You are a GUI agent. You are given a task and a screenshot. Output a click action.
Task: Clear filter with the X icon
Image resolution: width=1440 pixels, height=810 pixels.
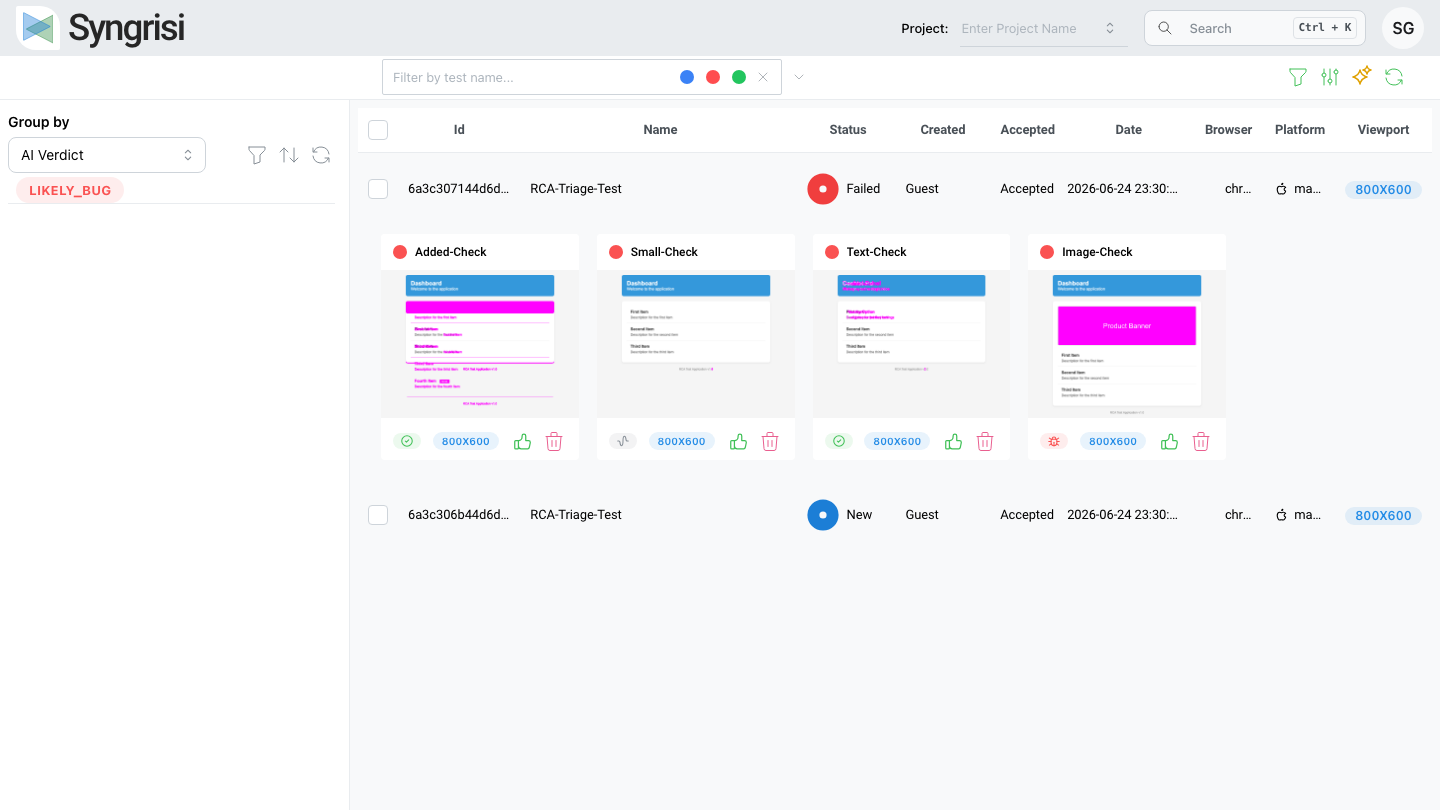[x=763, y=77]
